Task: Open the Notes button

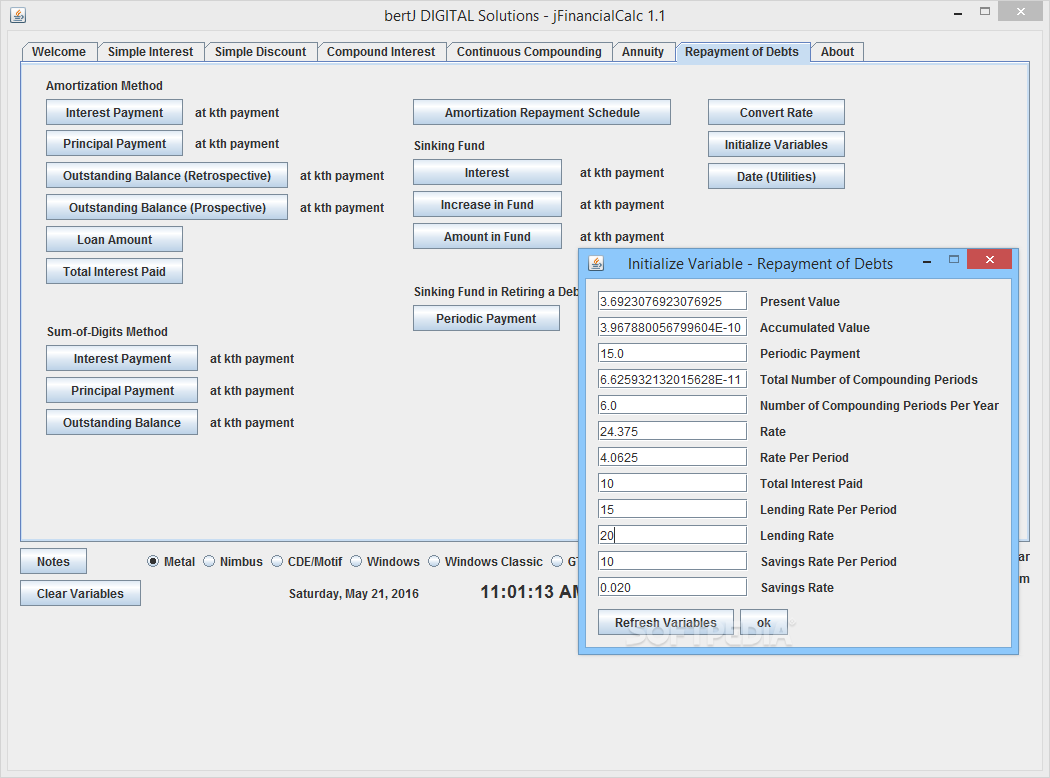Action: coord(54,562)
